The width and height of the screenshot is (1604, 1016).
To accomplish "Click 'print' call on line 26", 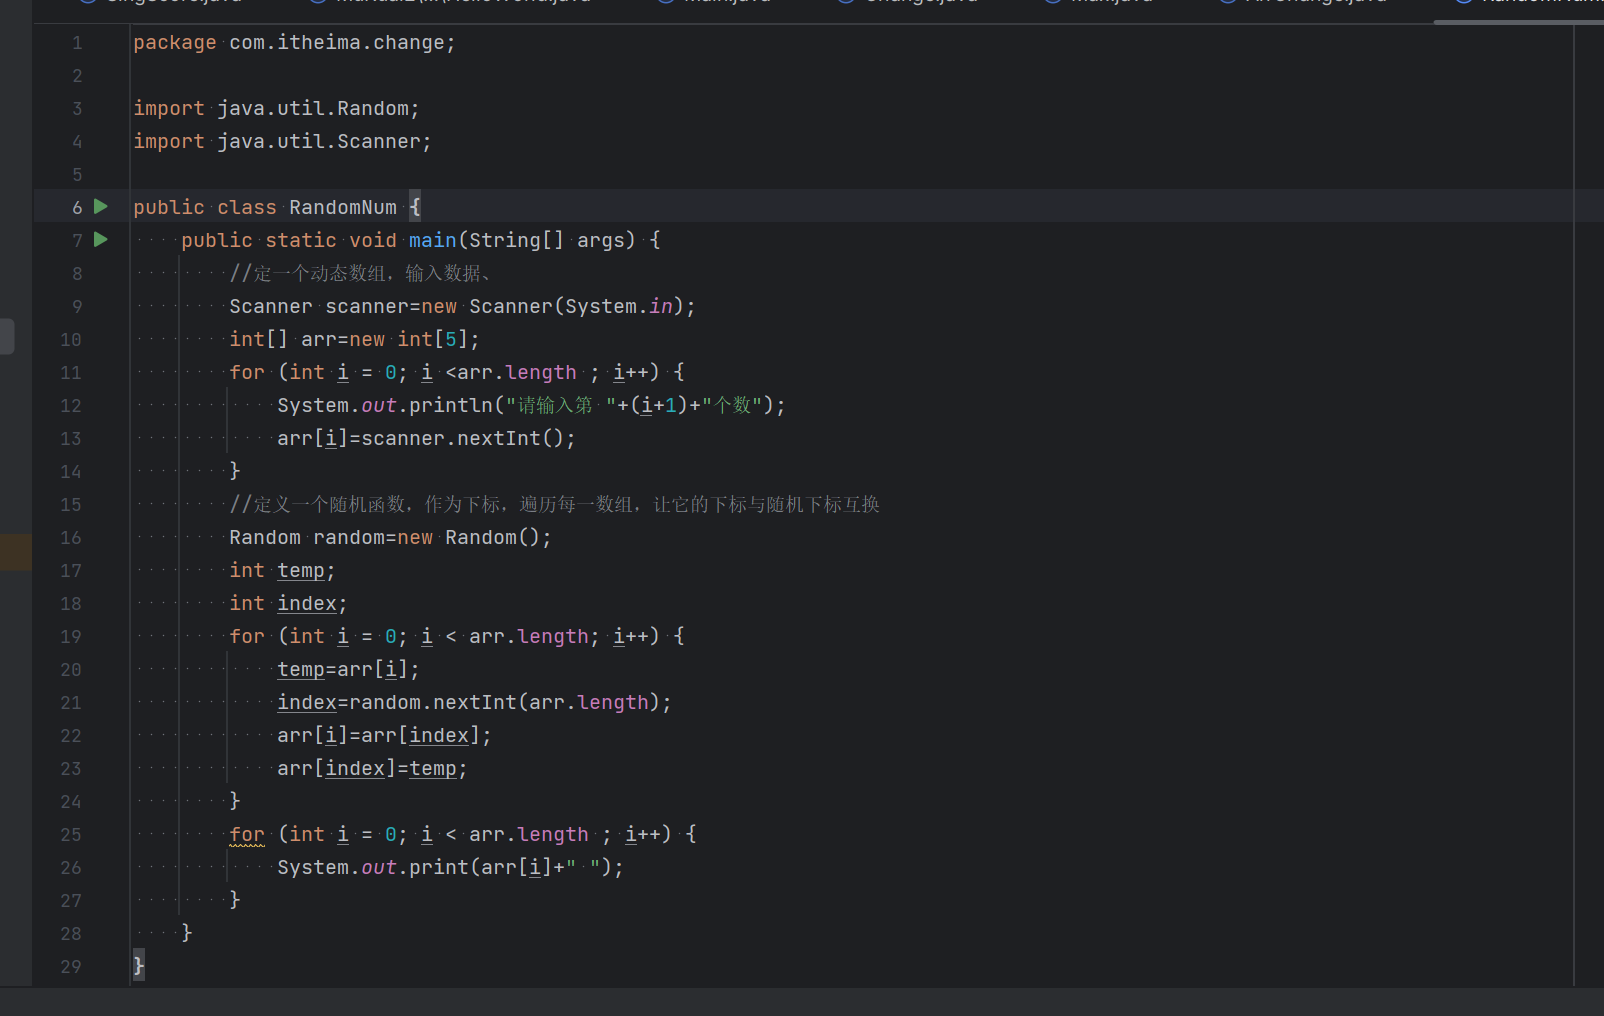I will coord(438,868).
